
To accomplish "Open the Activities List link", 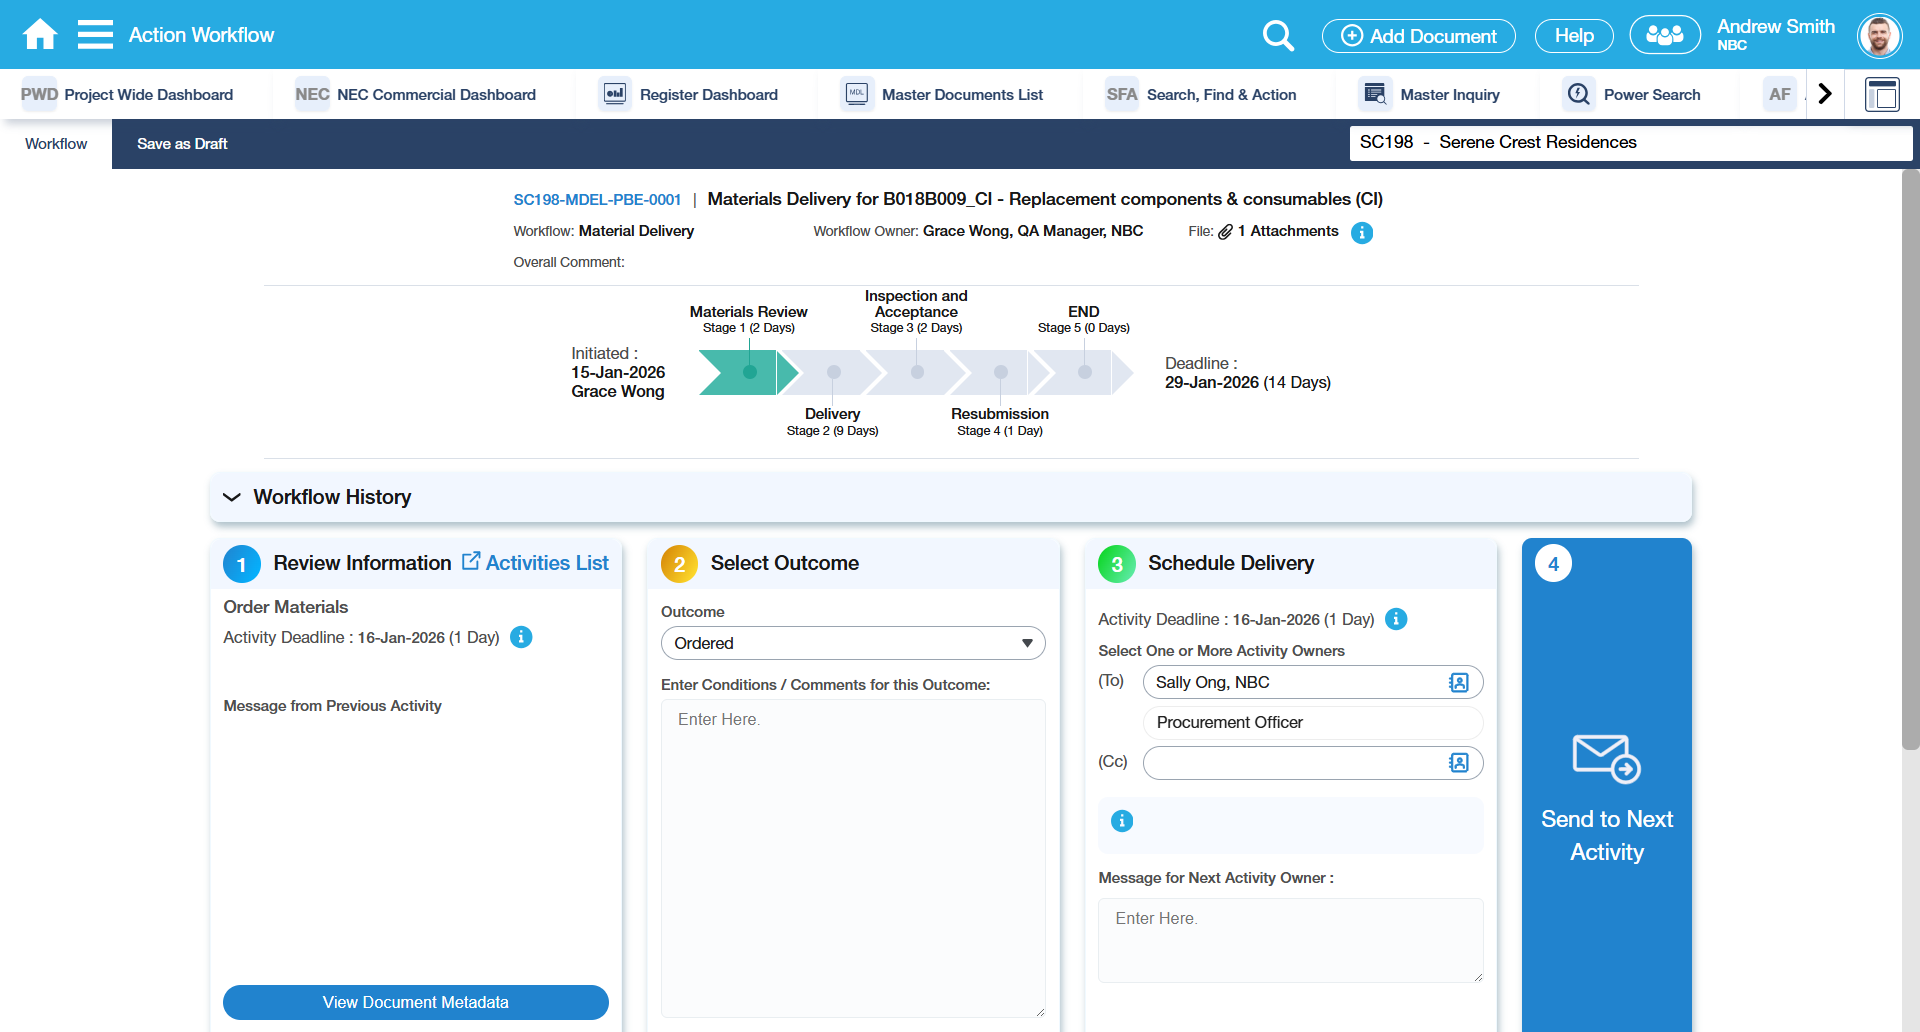I will [x=535, y=563].
